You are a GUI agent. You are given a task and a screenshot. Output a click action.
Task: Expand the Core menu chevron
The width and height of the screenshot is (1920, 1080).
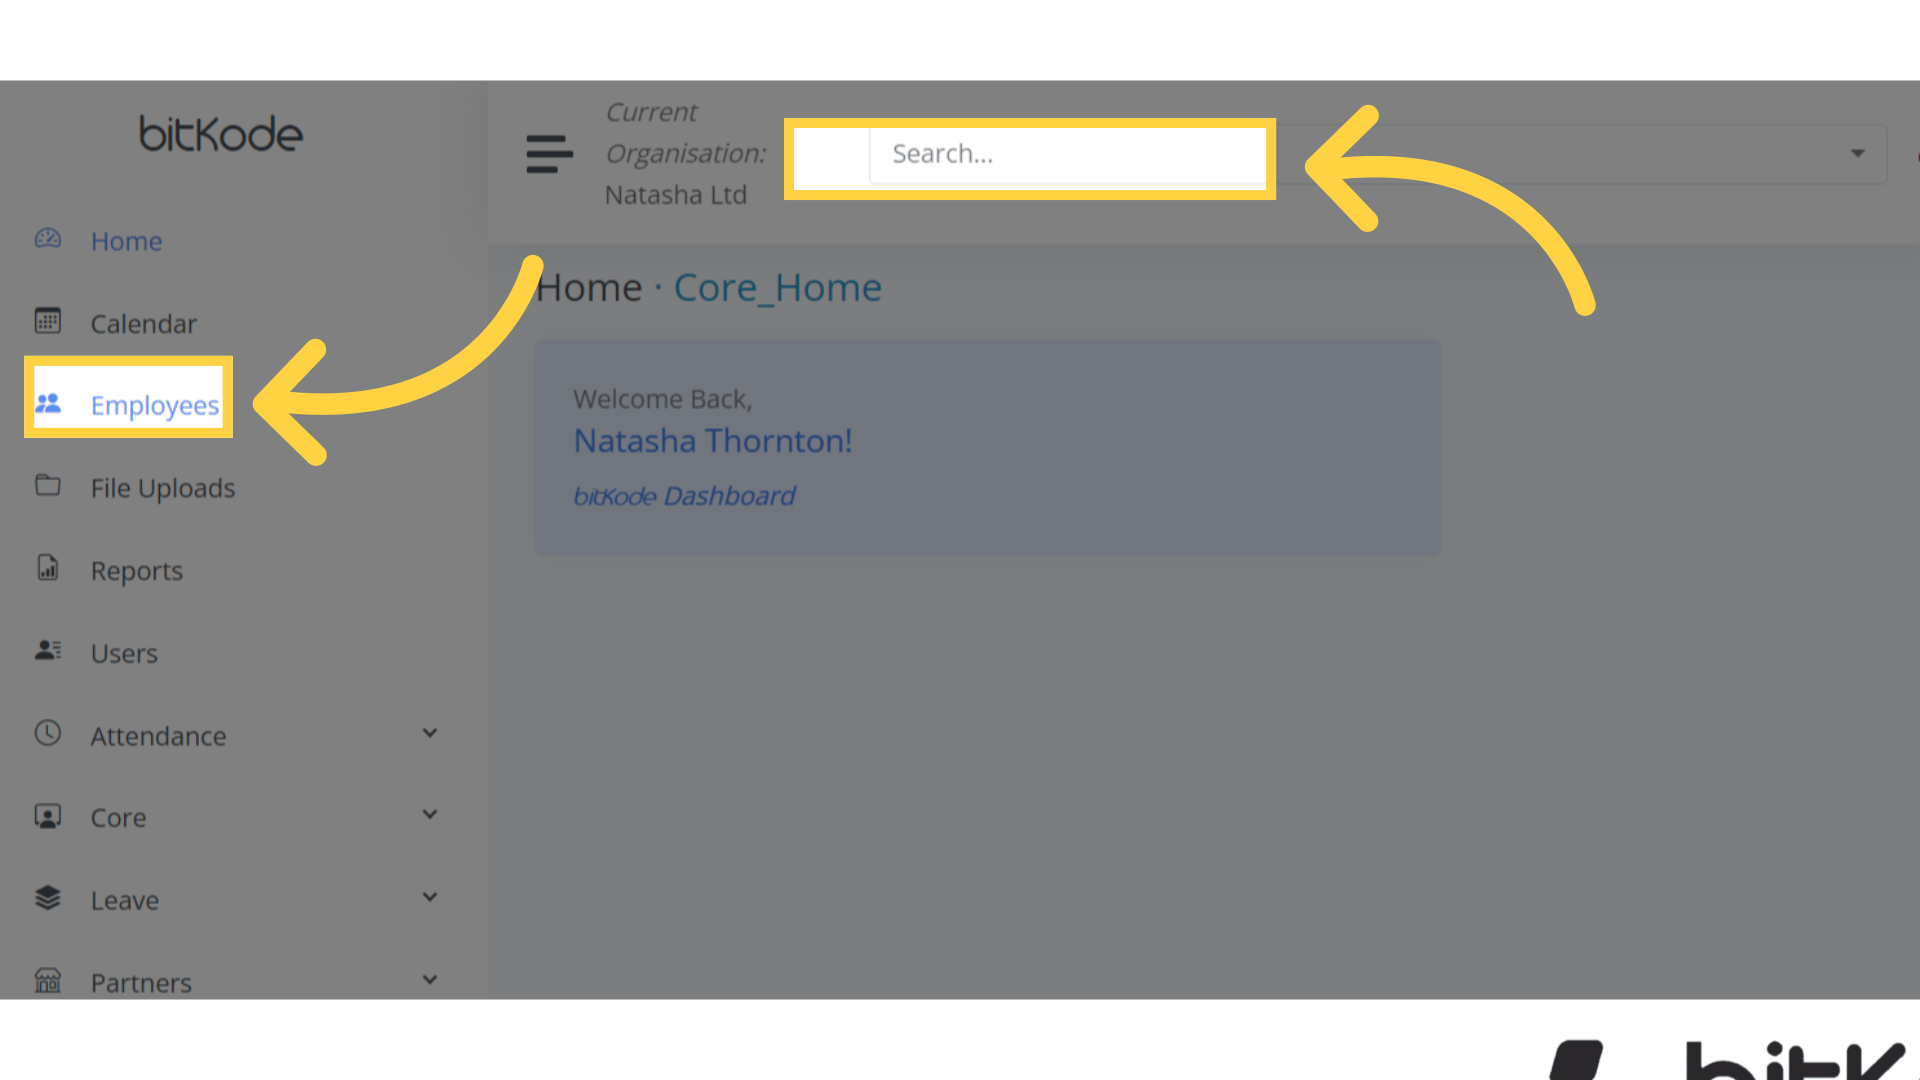point(430,815)
